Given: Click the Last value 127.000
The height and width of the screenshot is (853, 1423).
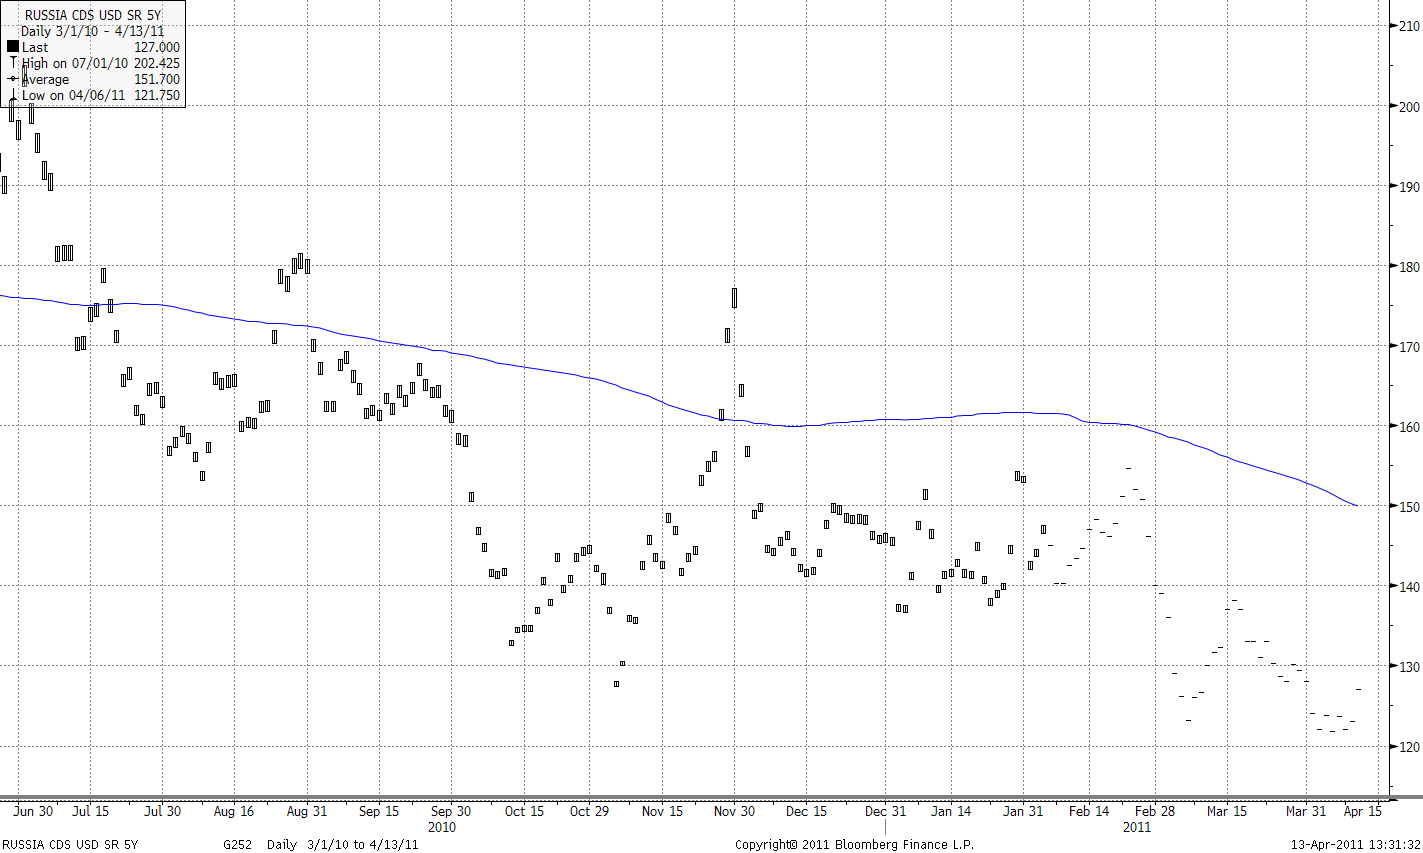Looking at the screenshot, I should [157, 47].
